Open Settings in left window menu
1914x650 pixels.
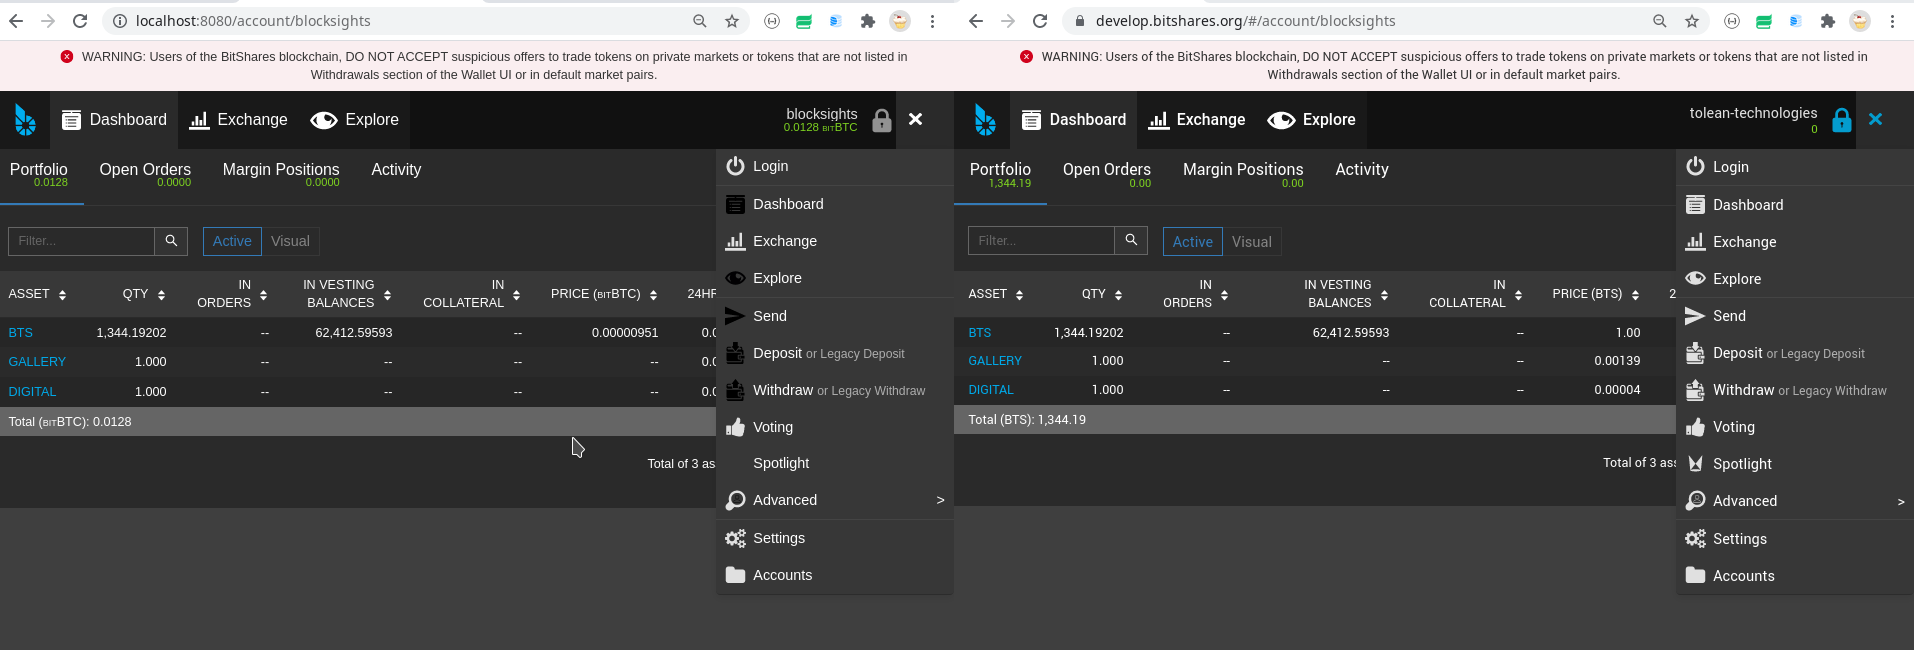(835, 538)
